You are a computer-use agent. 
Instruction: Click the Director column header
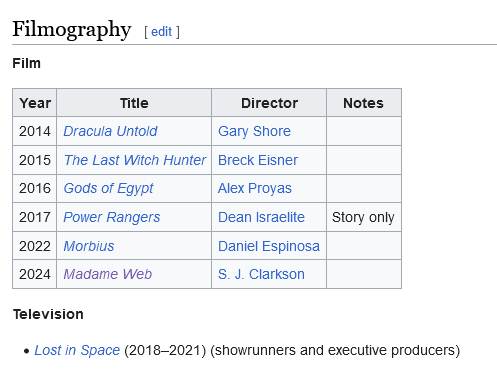tap(269, 103)
